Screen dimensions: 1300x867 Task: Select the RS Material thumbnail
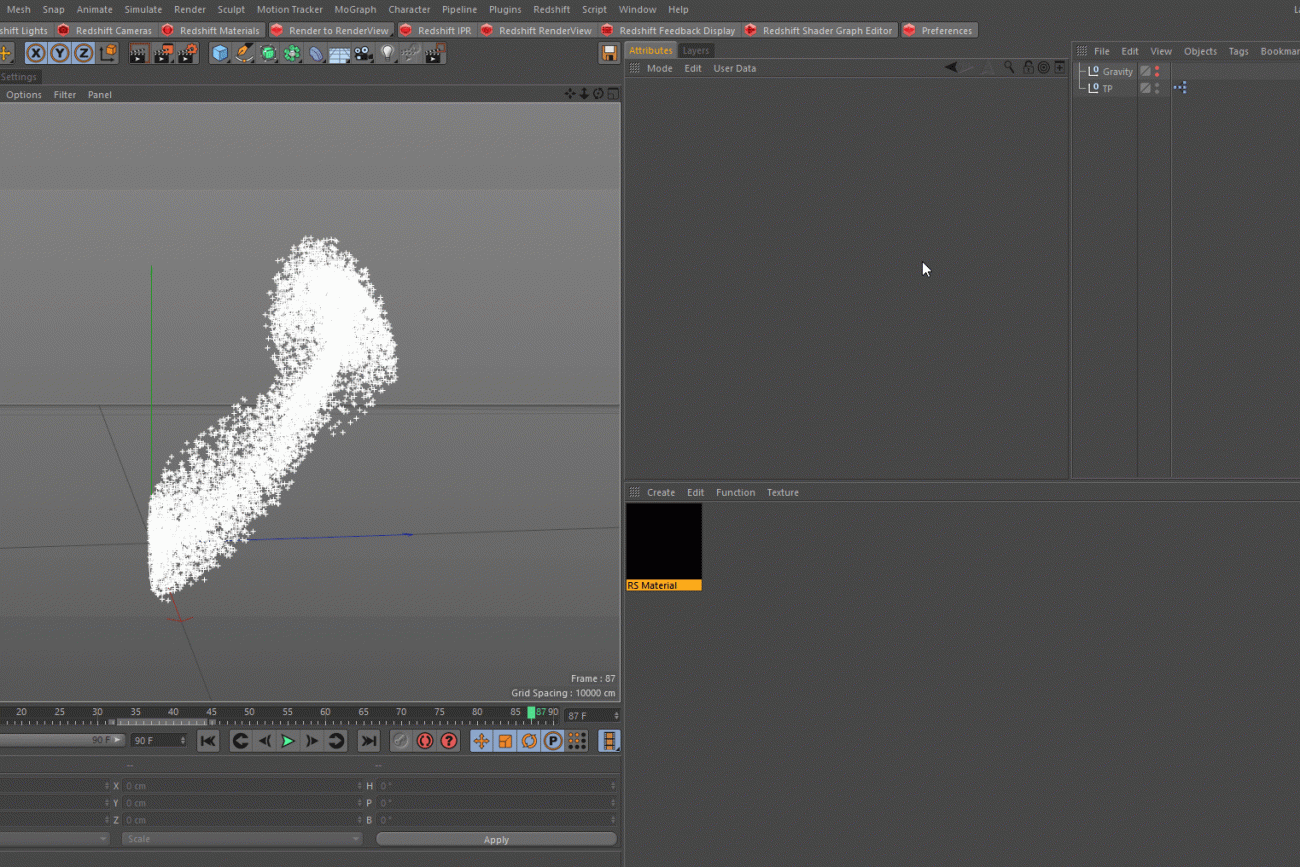pyautogui.click(x=663, y=546)
